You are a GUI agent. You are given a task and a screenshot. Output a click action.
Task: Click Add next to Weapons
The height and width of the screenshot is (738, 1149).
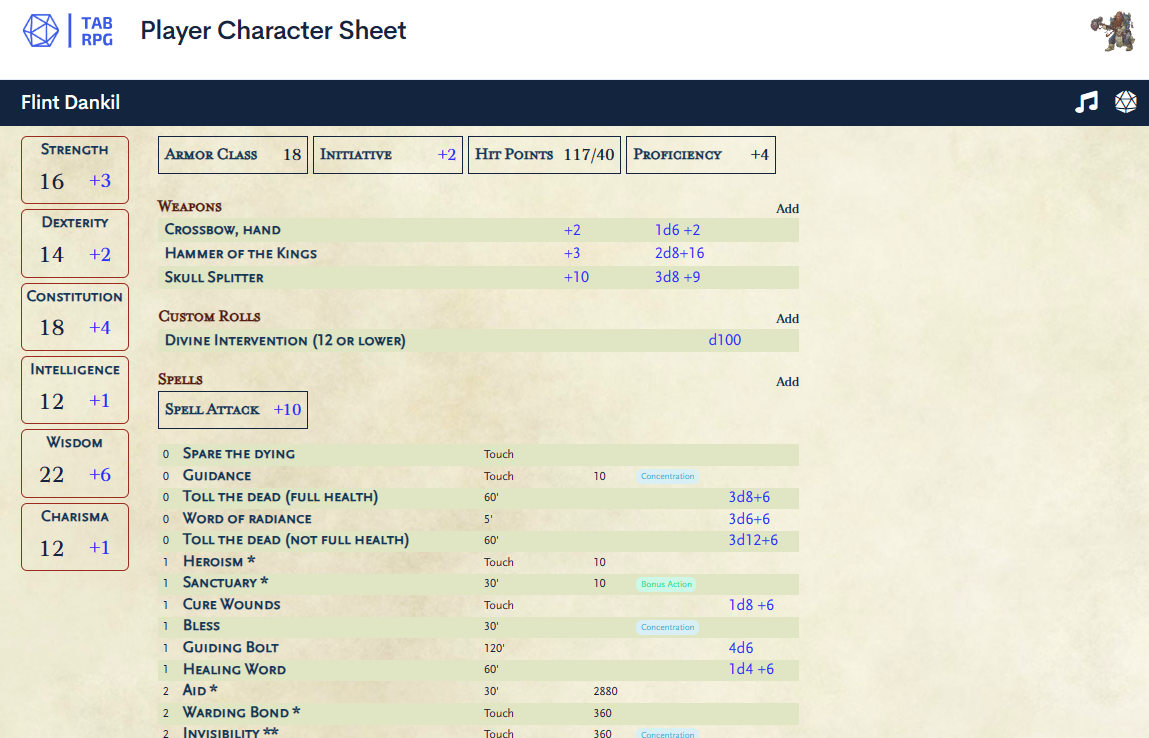click(787, 208)
